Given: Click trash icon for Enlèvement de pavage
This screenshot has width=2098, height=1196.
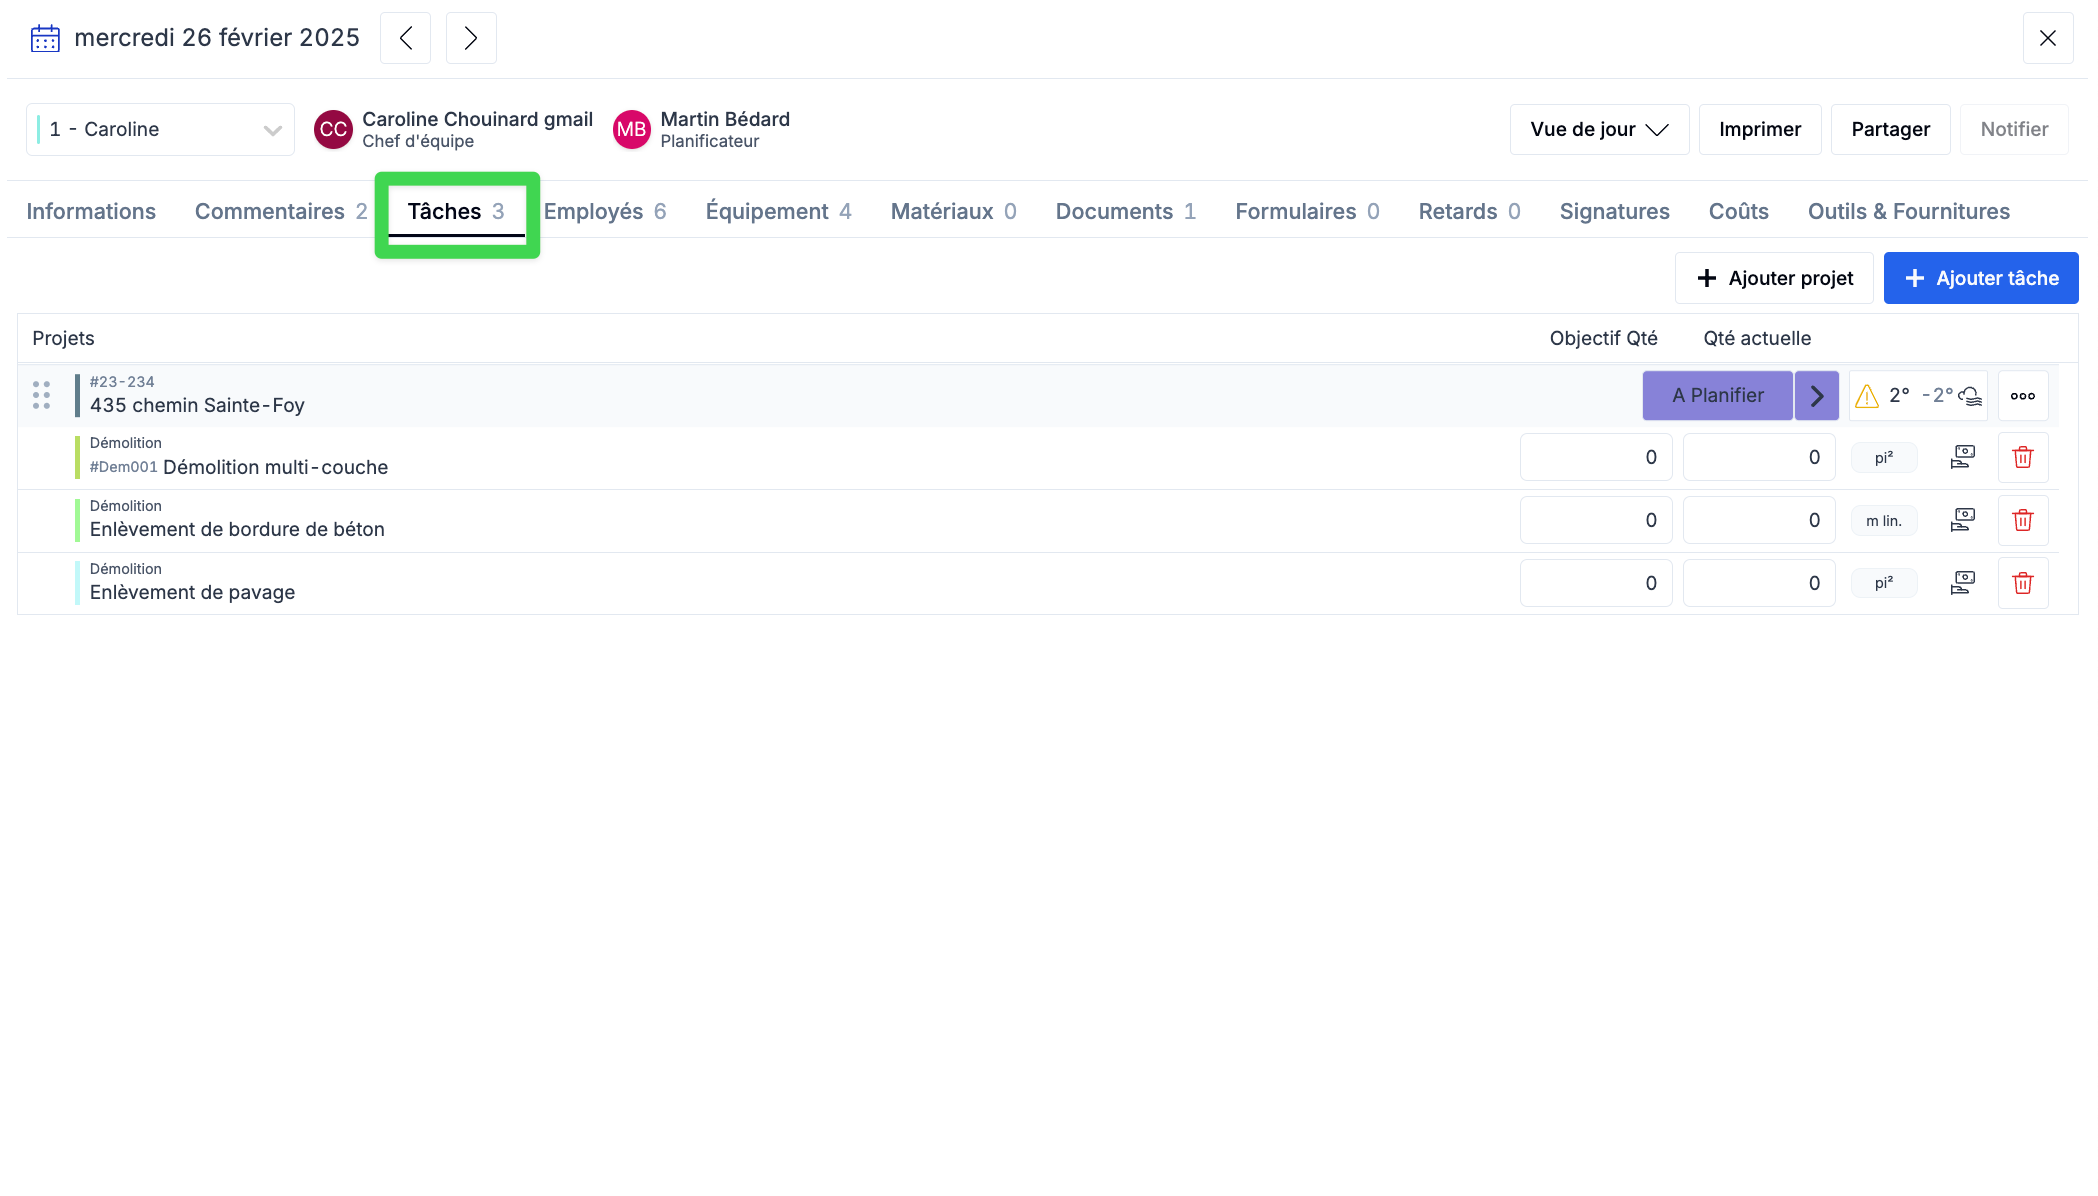Looking at the screenshot, I should pos(2022,584).
